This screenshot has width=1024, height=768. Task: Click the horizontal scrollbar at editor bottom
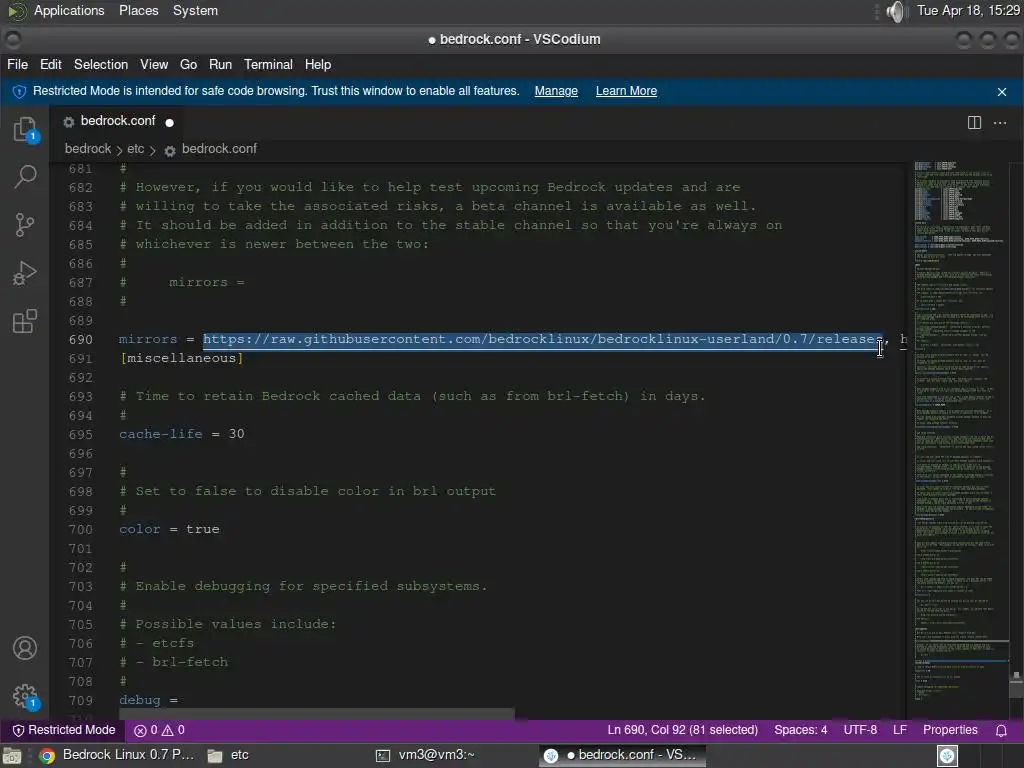317,714
